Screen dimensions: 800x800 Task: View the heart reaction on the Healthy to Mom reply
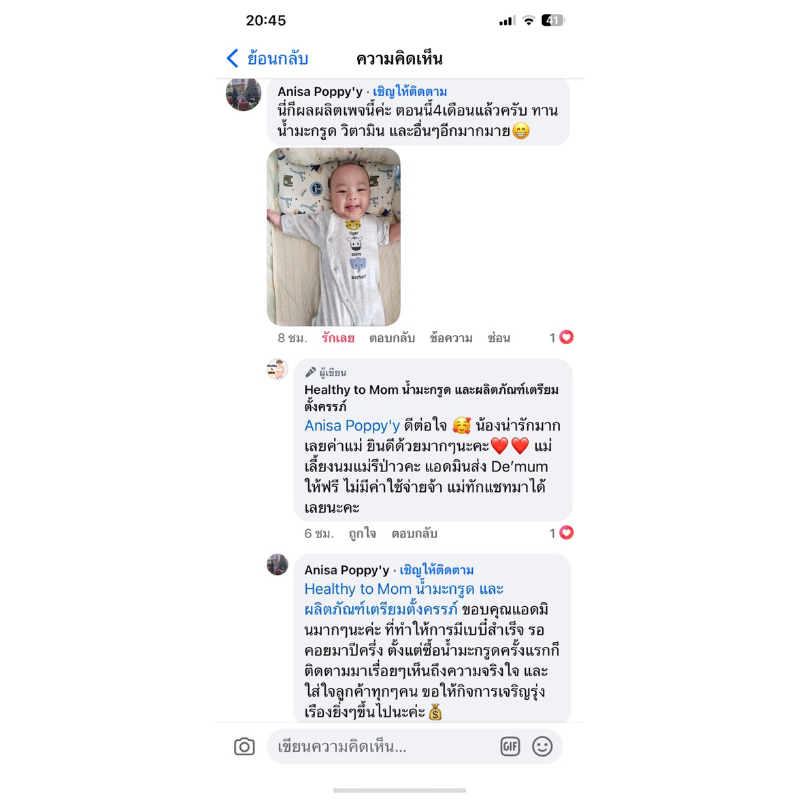point(562,533)
